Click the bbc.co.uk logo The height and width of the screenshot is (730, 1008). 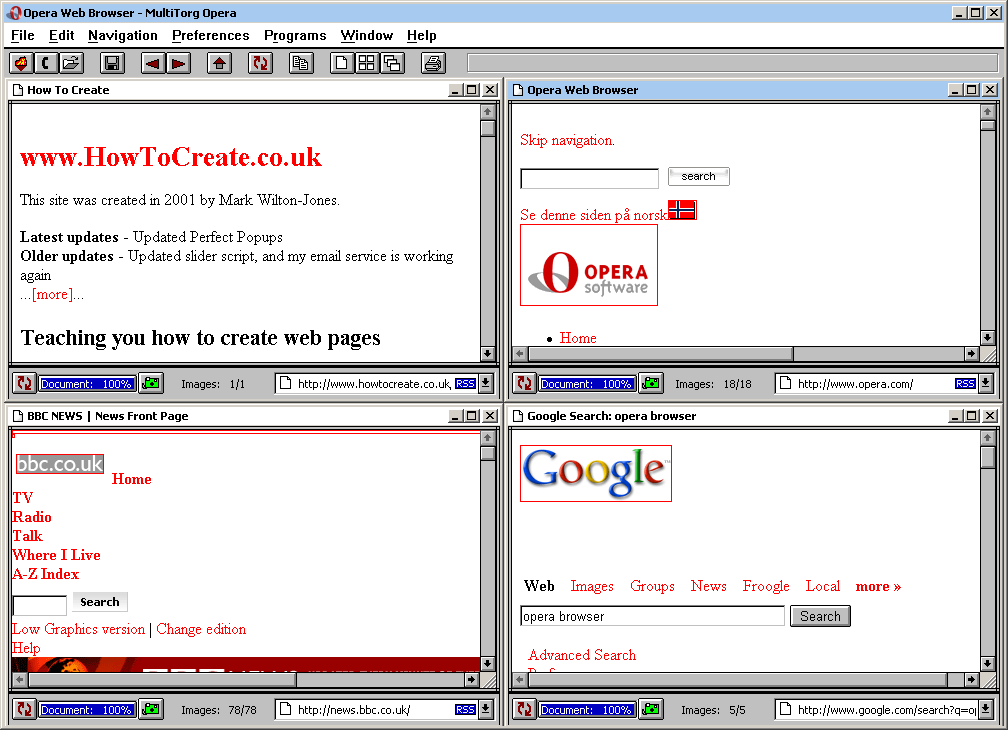(60, 463)
